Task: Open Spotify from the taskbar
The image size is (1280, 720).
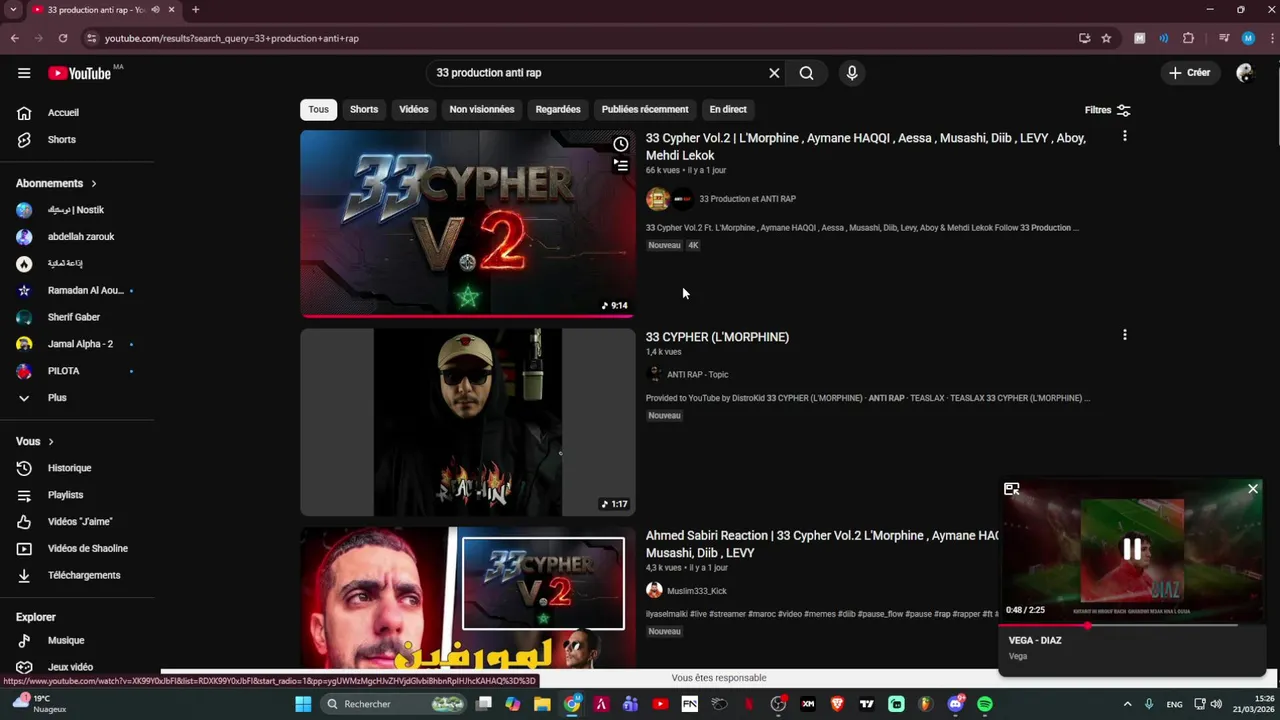Action: tap(985, 704)
